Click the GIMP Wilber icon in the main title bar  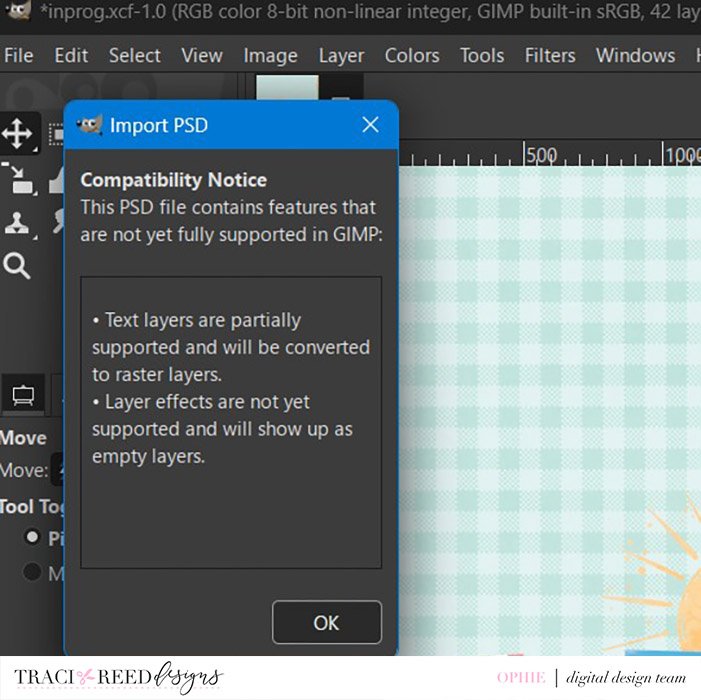click(x=18, y=10)
